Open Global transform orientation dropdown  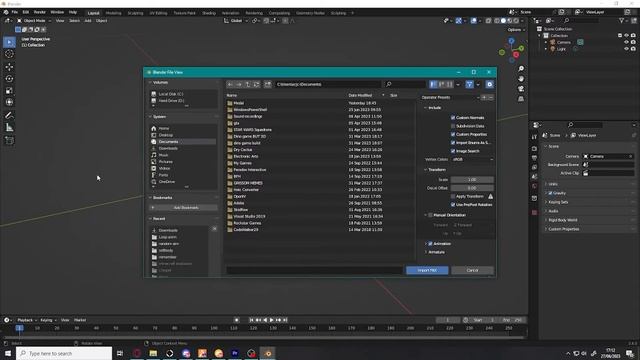tap(236, 20)
